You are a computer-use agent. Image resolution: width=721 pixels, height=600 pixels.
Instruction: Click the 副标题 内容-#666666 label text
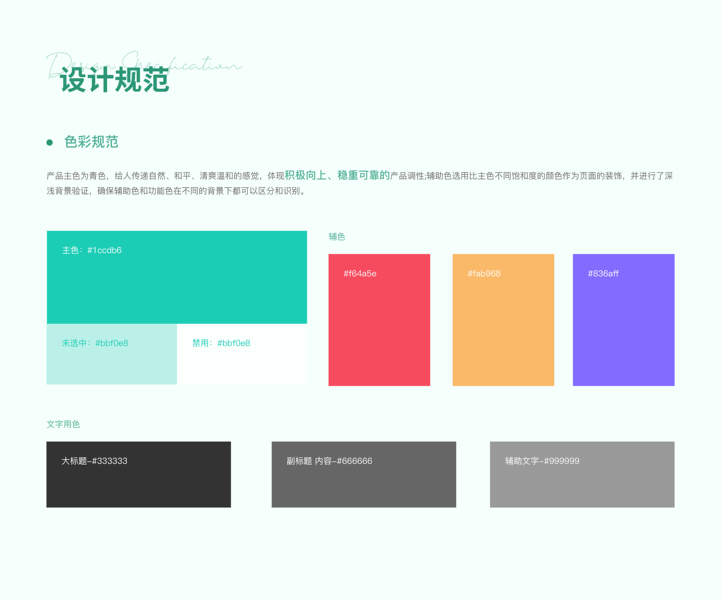coord(329,461)
